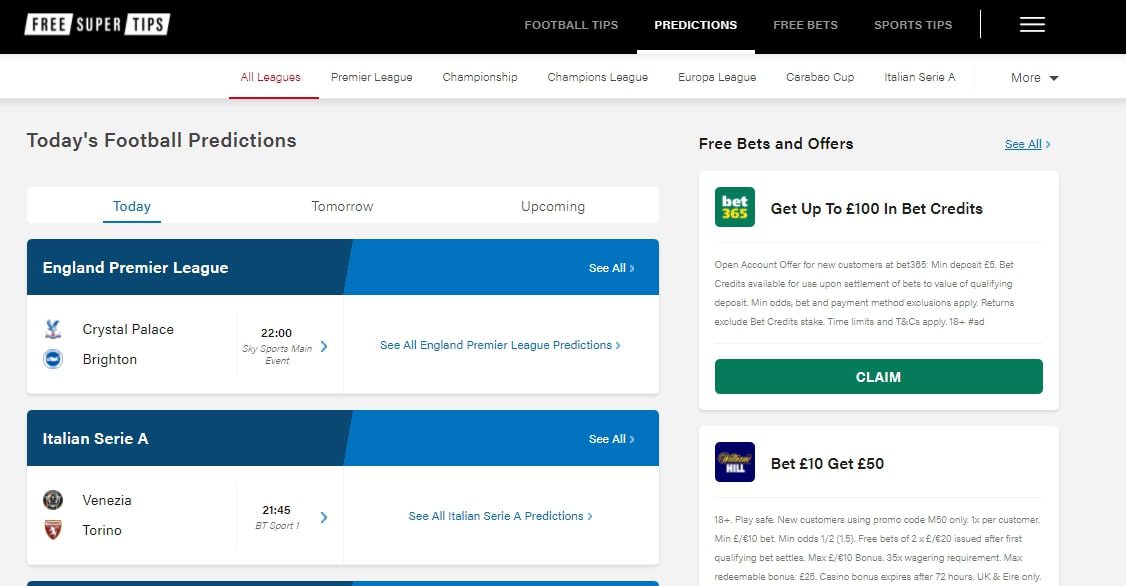This screenshot has width=1126, height=586.
Task: Click the Venezia team name
Action: pyautogui.click(x=107, y=500)
